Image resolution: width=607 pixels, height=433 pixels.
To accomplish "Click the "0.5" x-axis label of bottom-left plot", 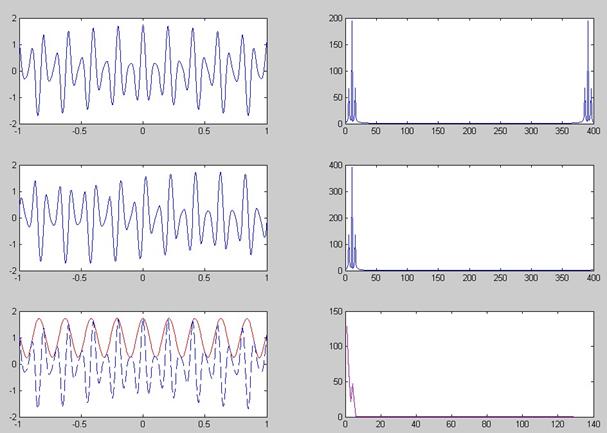I will [x=204, y=424].
